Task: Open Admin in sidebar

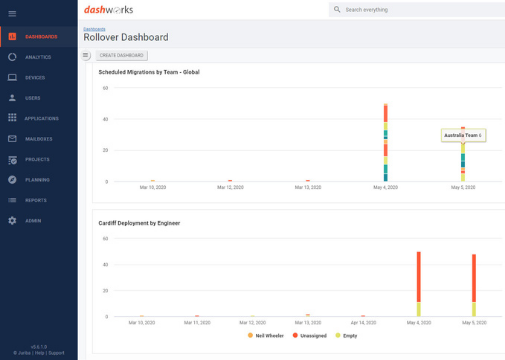Action: [x=39, y=220]
